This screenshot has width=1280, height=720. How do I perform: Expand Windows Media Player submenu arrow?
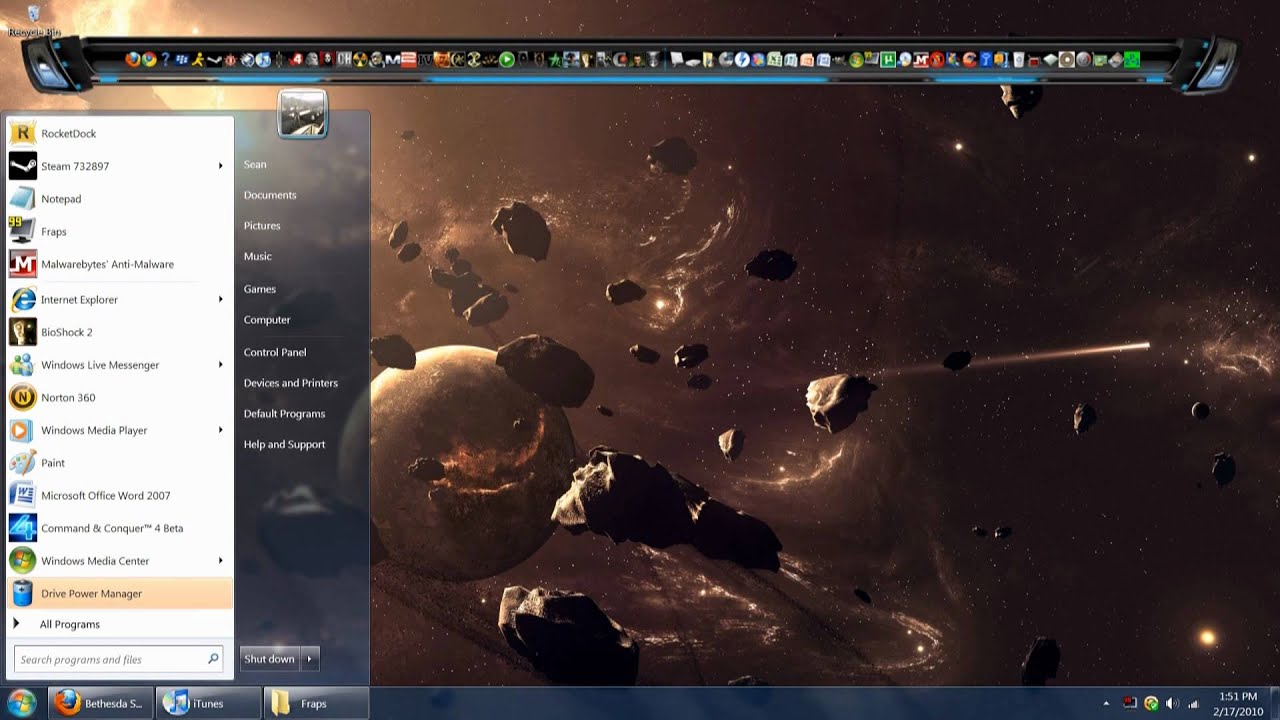click(220, 430)
